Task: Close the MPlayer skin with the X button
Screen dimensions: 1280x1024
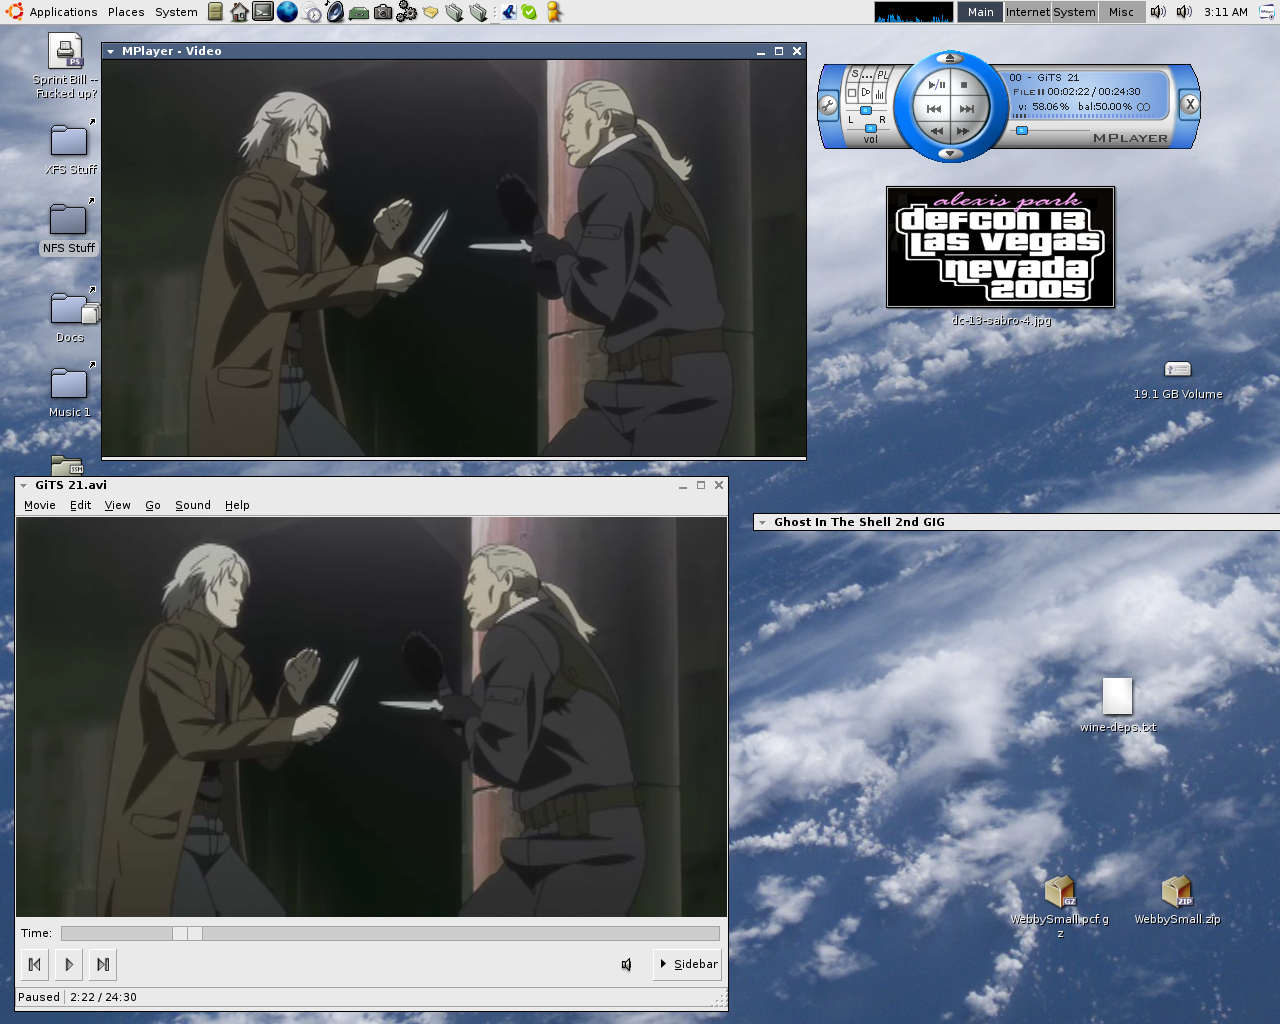Action: 1190,103
